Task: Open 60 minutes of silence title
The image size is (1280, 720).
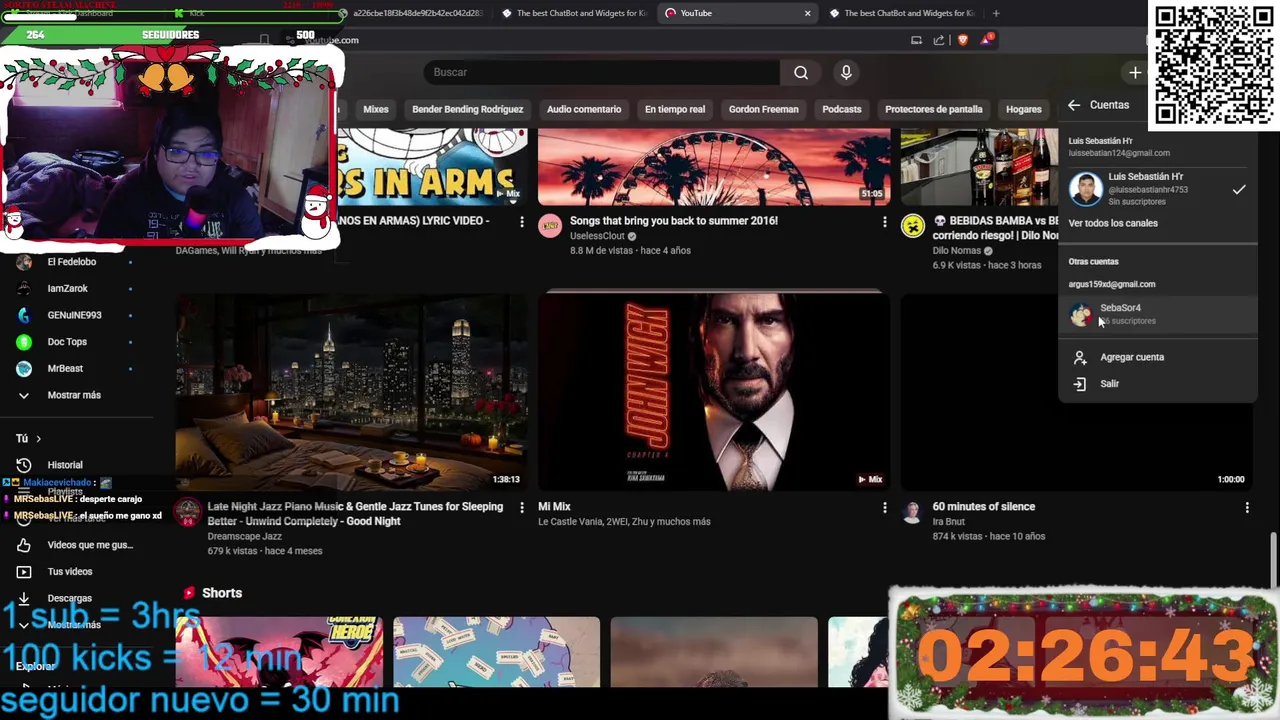Action: [x=984, y=507]
